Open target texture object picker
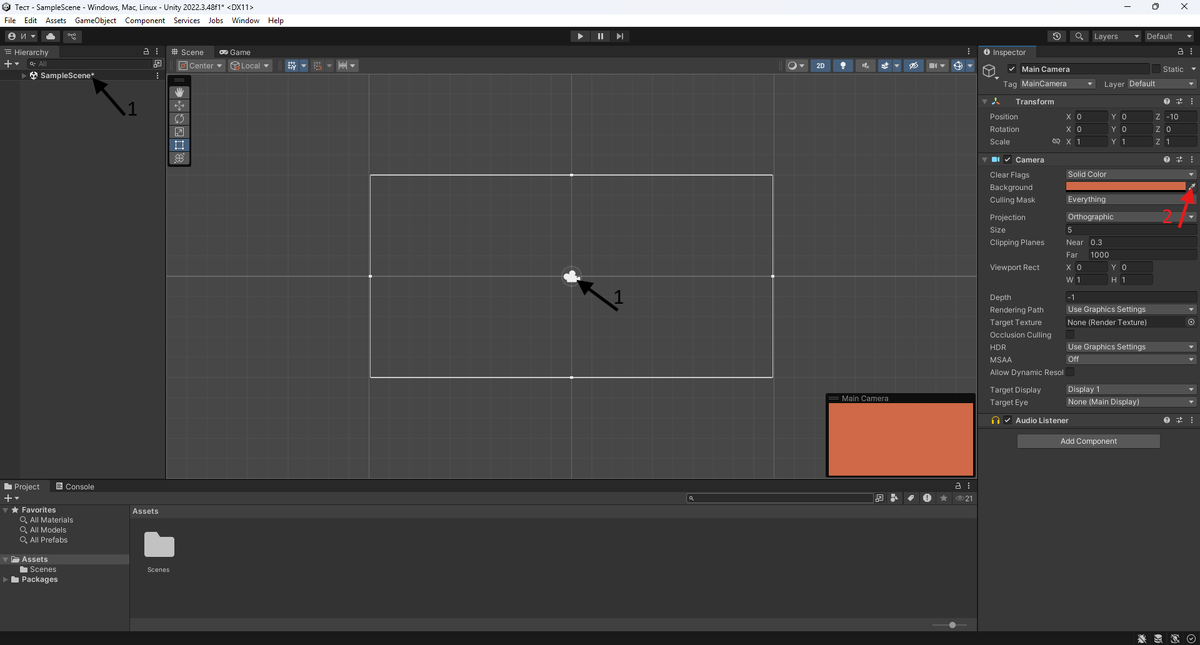This screenshot has width=1200, height=645. pos(1191,322)
